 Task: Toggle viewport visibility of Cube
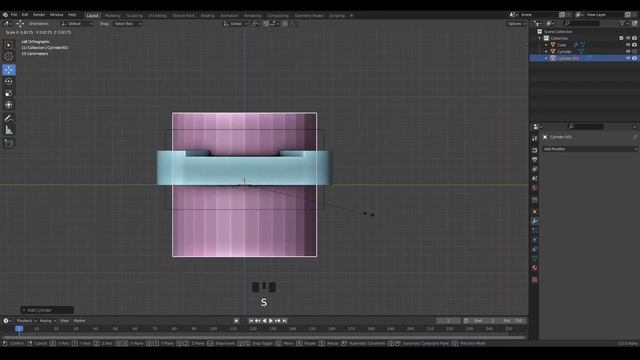628,45
